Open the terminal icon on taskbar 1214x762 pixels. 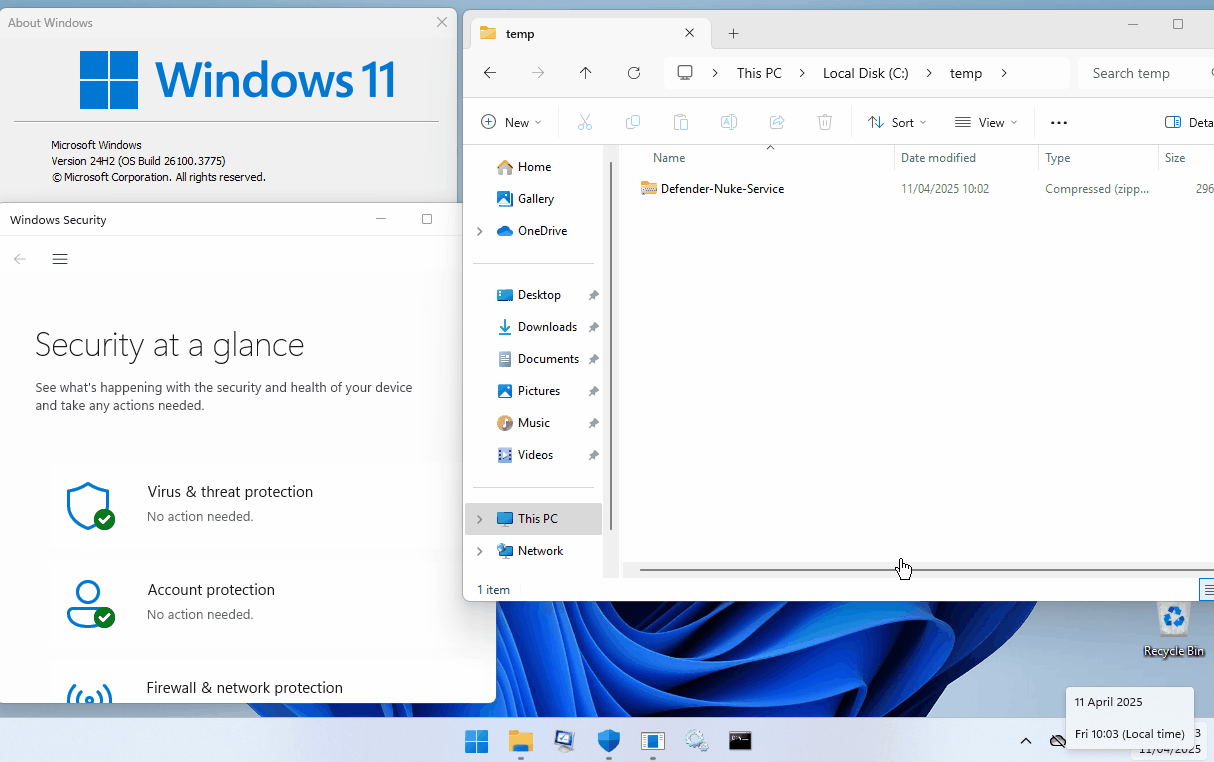(740, 741)
